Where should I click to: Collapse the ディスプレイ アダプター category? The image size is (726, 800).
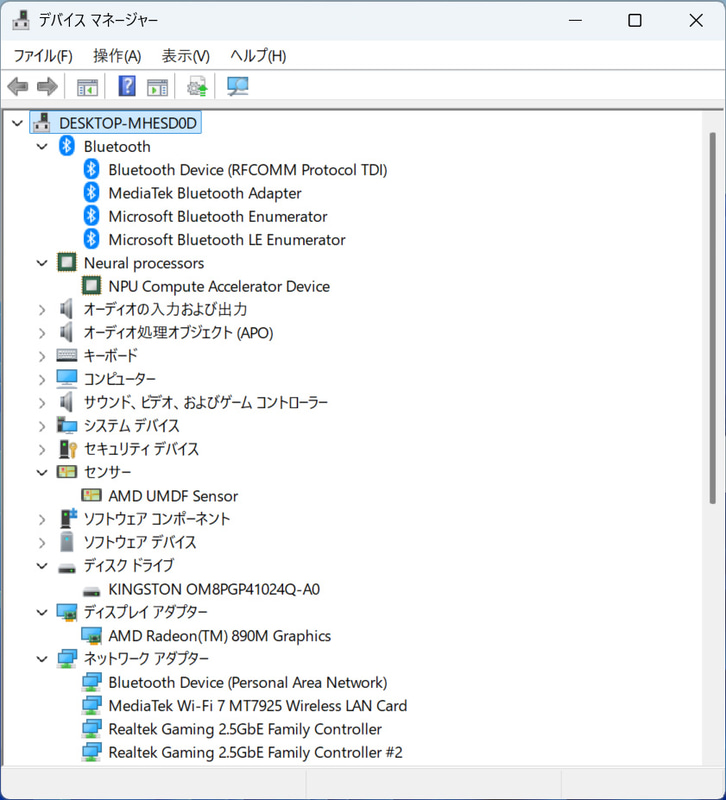42,612
